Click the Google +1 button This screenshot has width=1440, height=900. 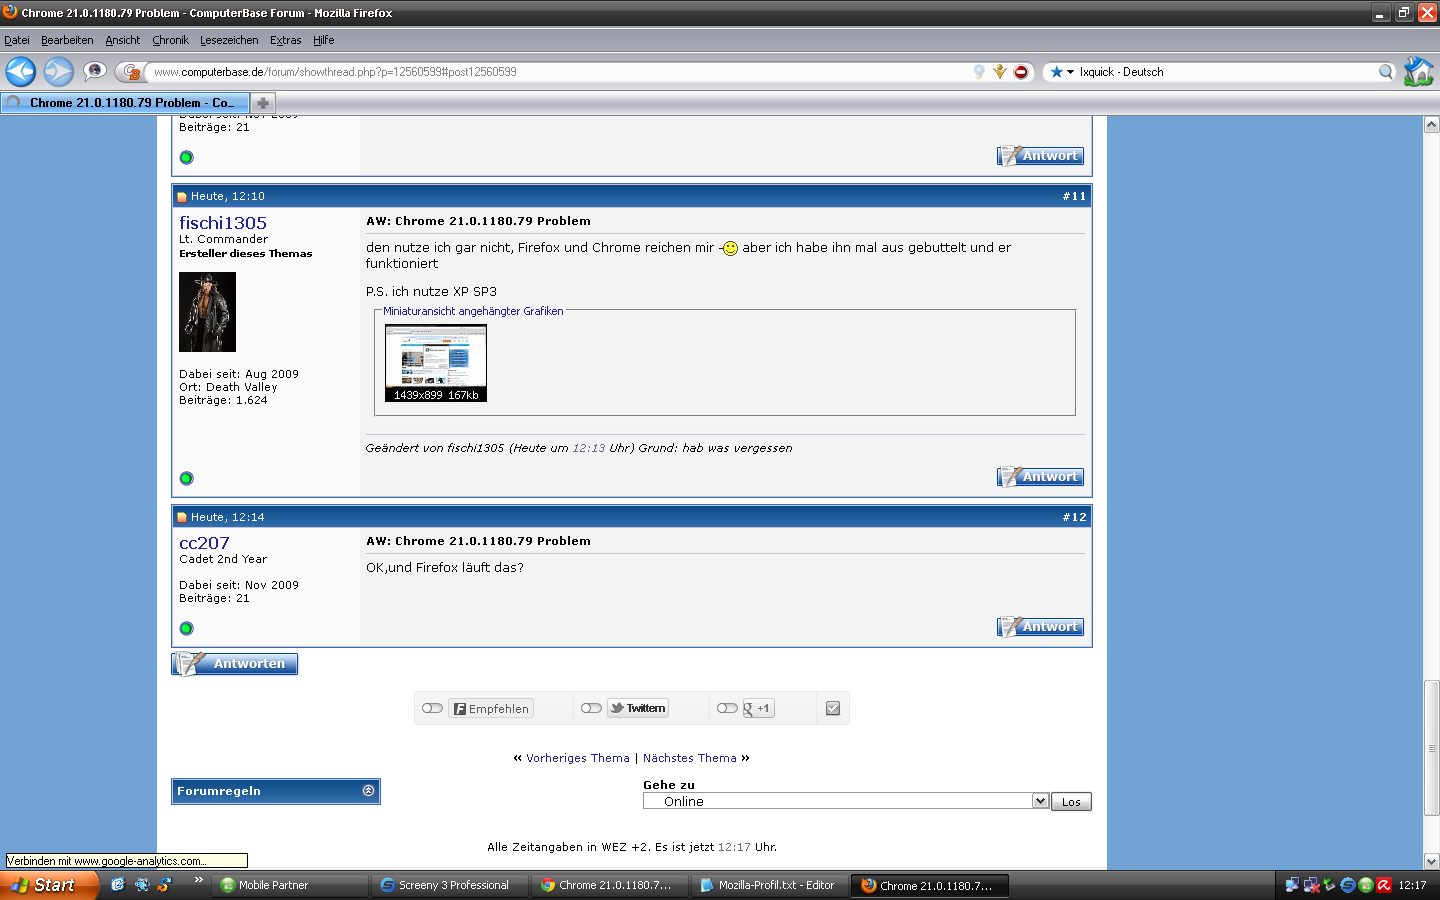758,708
